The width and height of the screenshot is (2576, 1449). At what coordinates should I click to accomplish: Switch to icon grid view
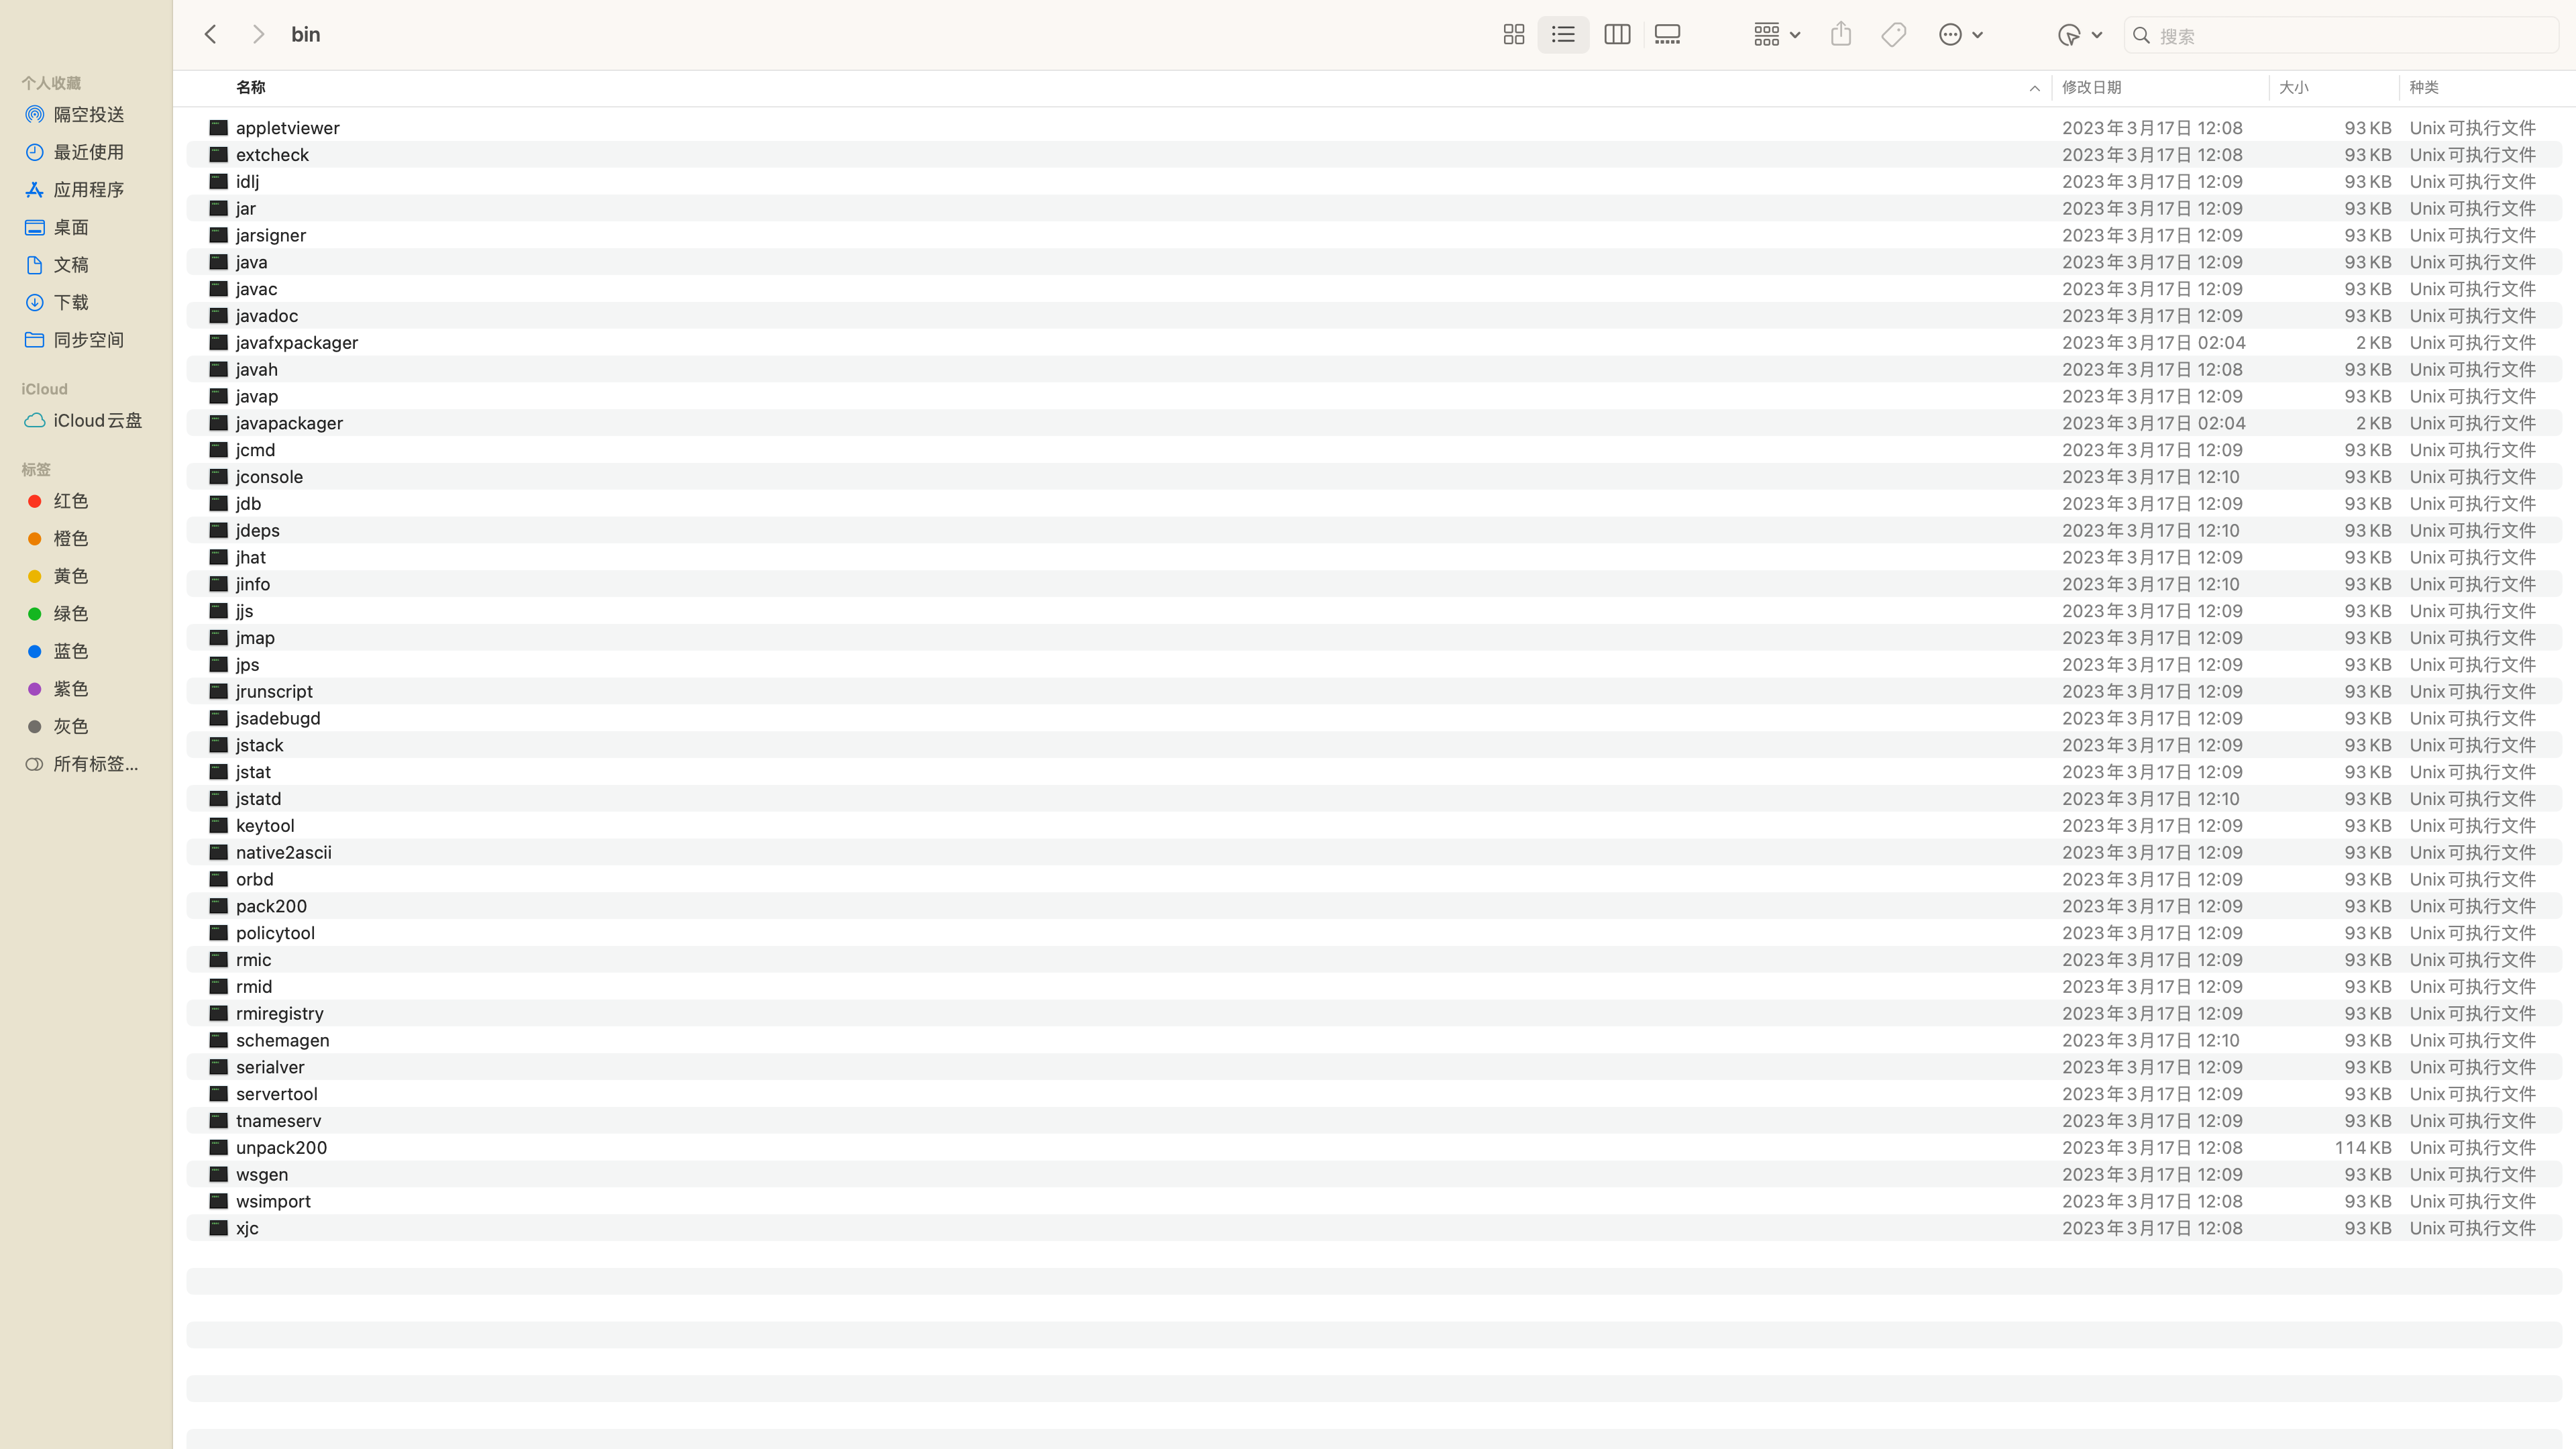[1513, 35]
